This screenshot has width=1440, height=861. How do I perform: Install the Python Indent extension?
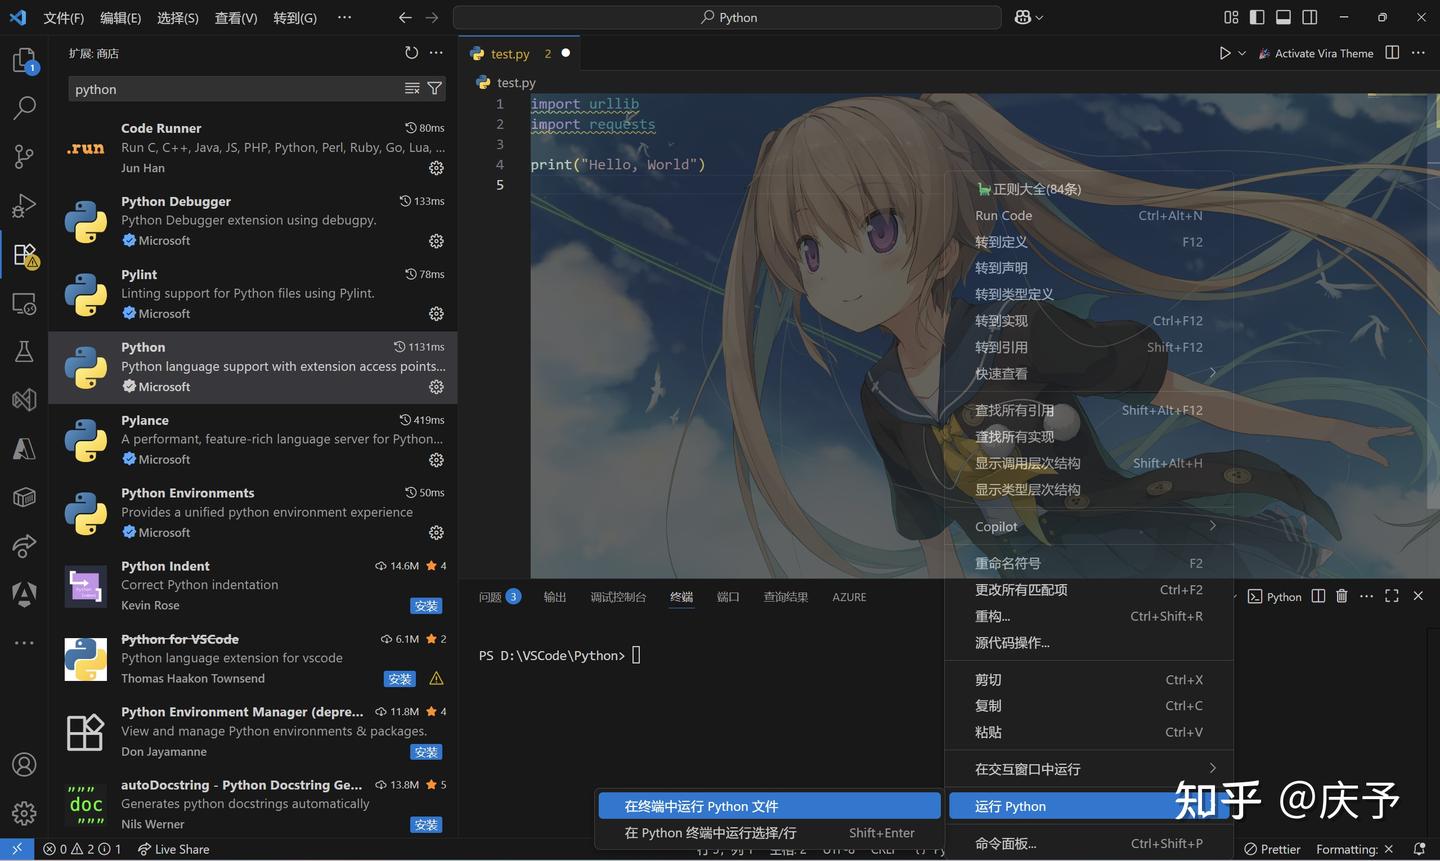tap(425, 605)
